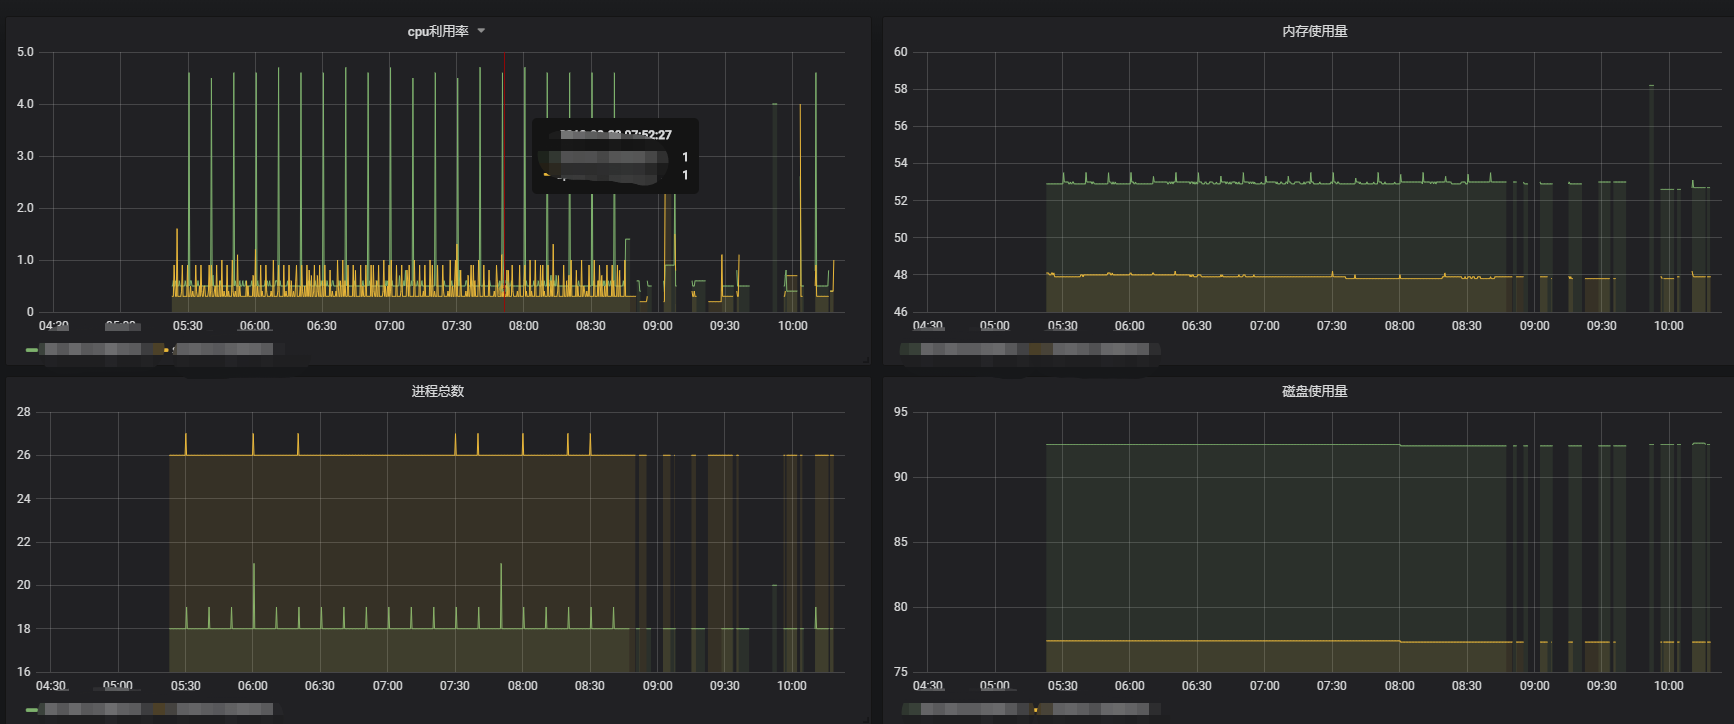Click yellow series swatch in 磁盘使用量 legend
Image resolution: width=1734 pixels, height=724 pixels.
(x=1036, y=710)
